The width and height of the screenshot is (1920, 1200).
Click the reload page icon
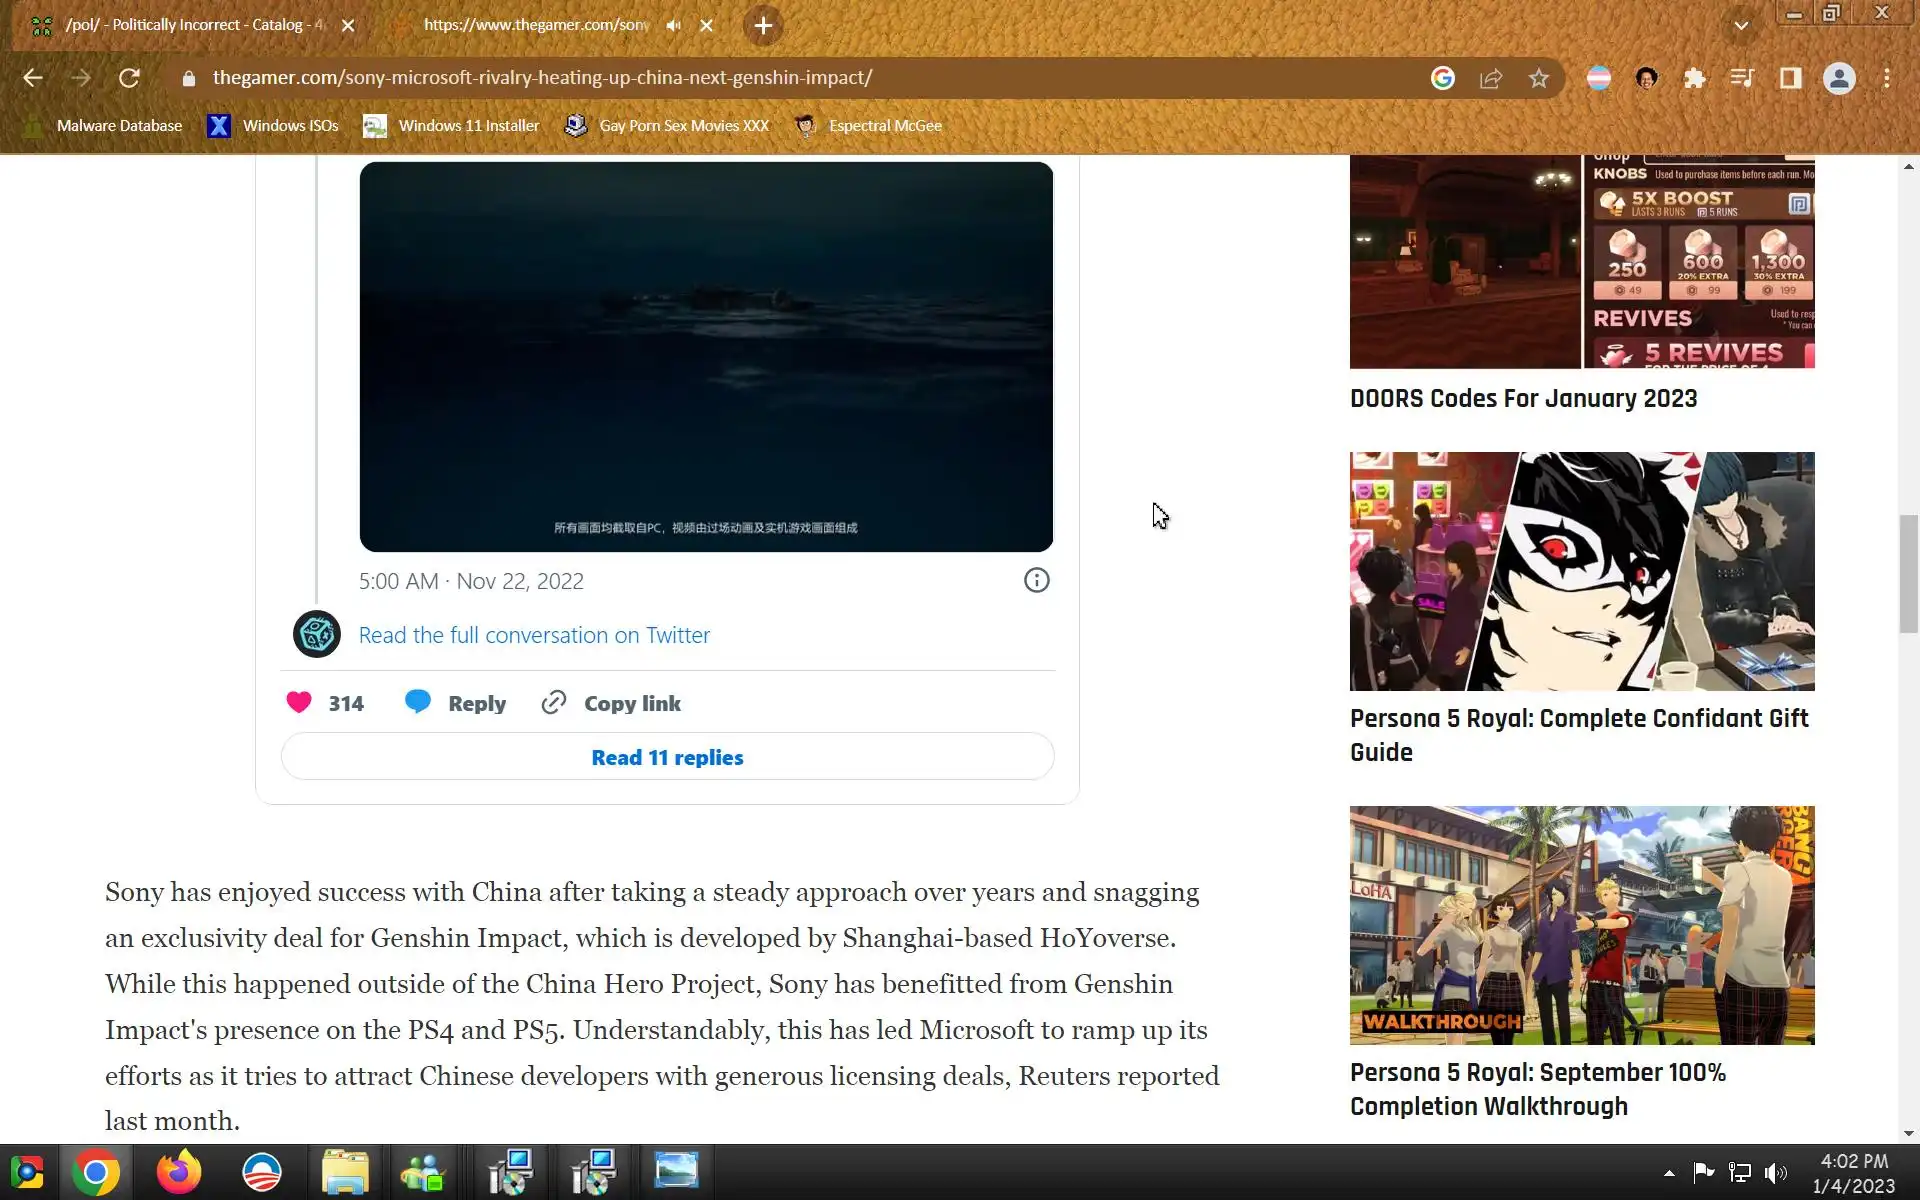point(129,78)
